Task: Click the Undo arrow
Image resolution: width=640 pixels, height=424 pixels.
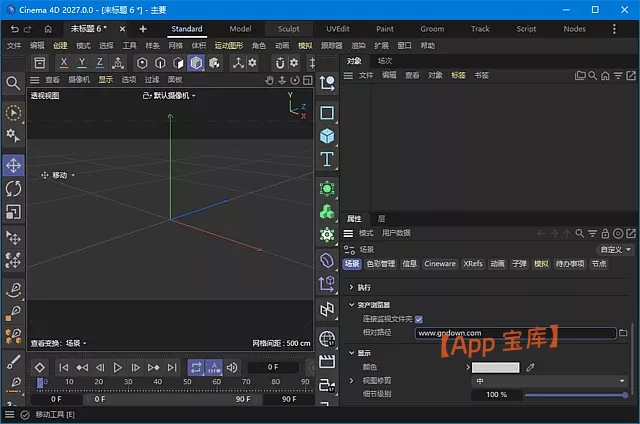Action: pyautogui.click(x=15, y=29)
